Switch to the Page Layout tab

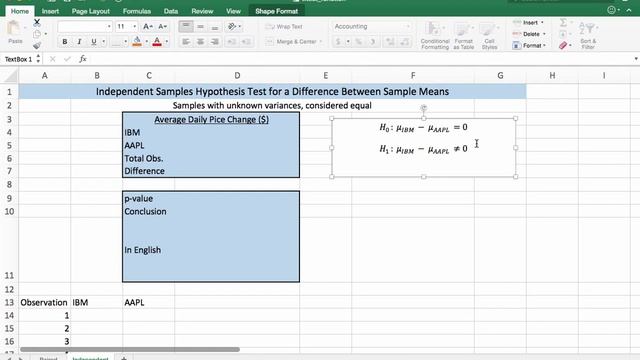(x=91, y=11)
